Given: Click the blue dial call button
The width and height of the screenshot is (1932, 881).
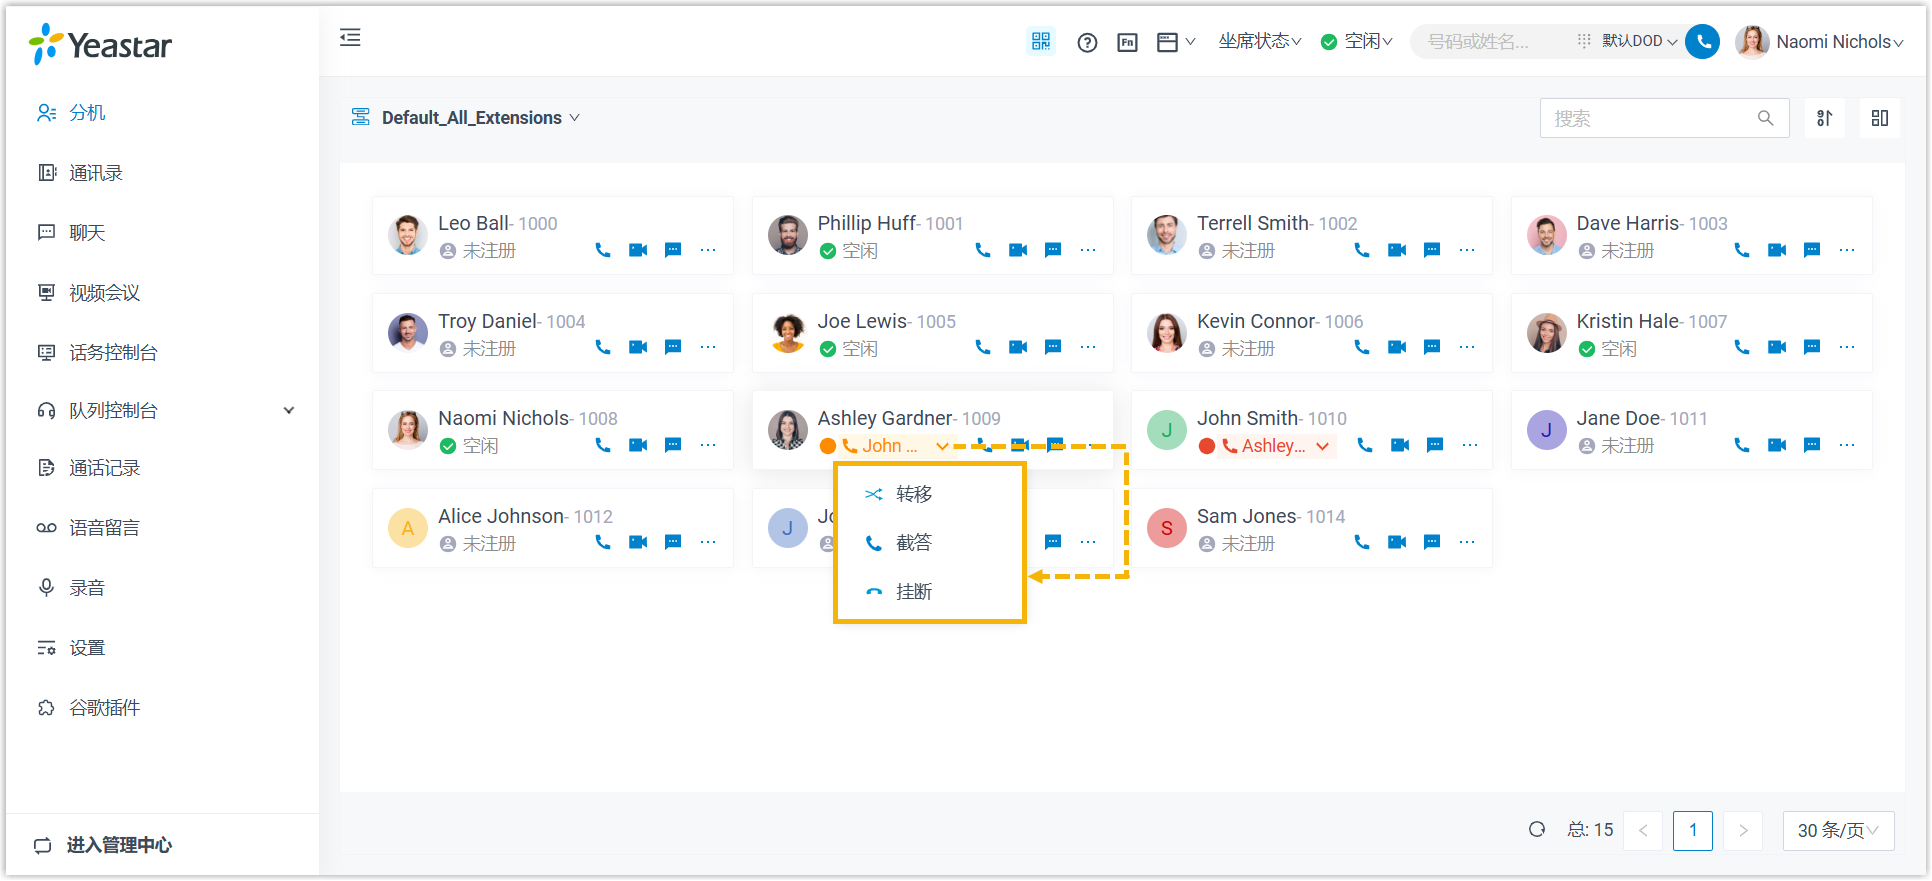Looking at the screenshot, I should pyautogui.click(x=1702, y=41).
